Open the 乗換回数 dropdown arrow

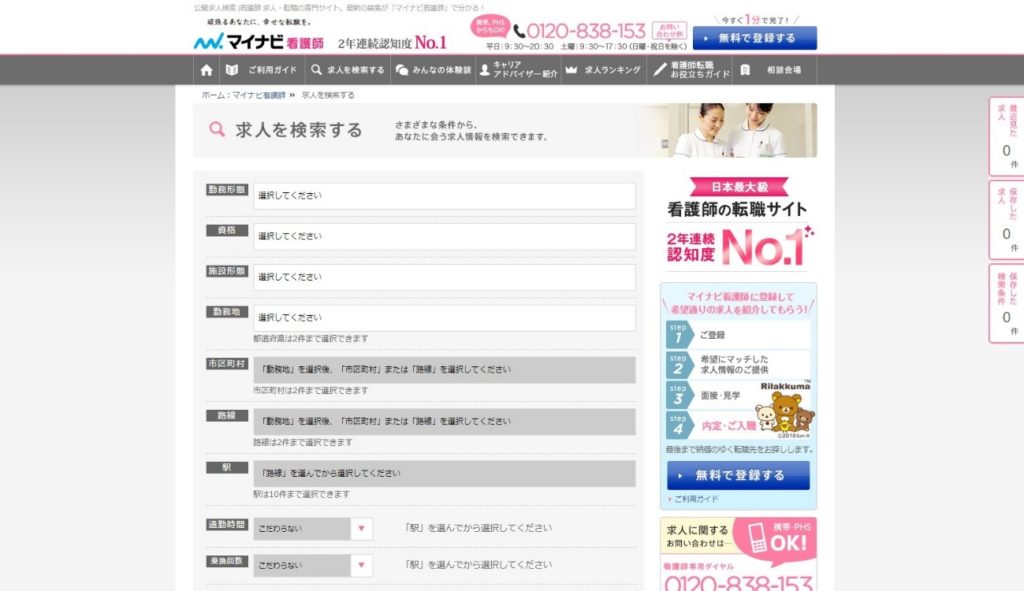point(361,566)
